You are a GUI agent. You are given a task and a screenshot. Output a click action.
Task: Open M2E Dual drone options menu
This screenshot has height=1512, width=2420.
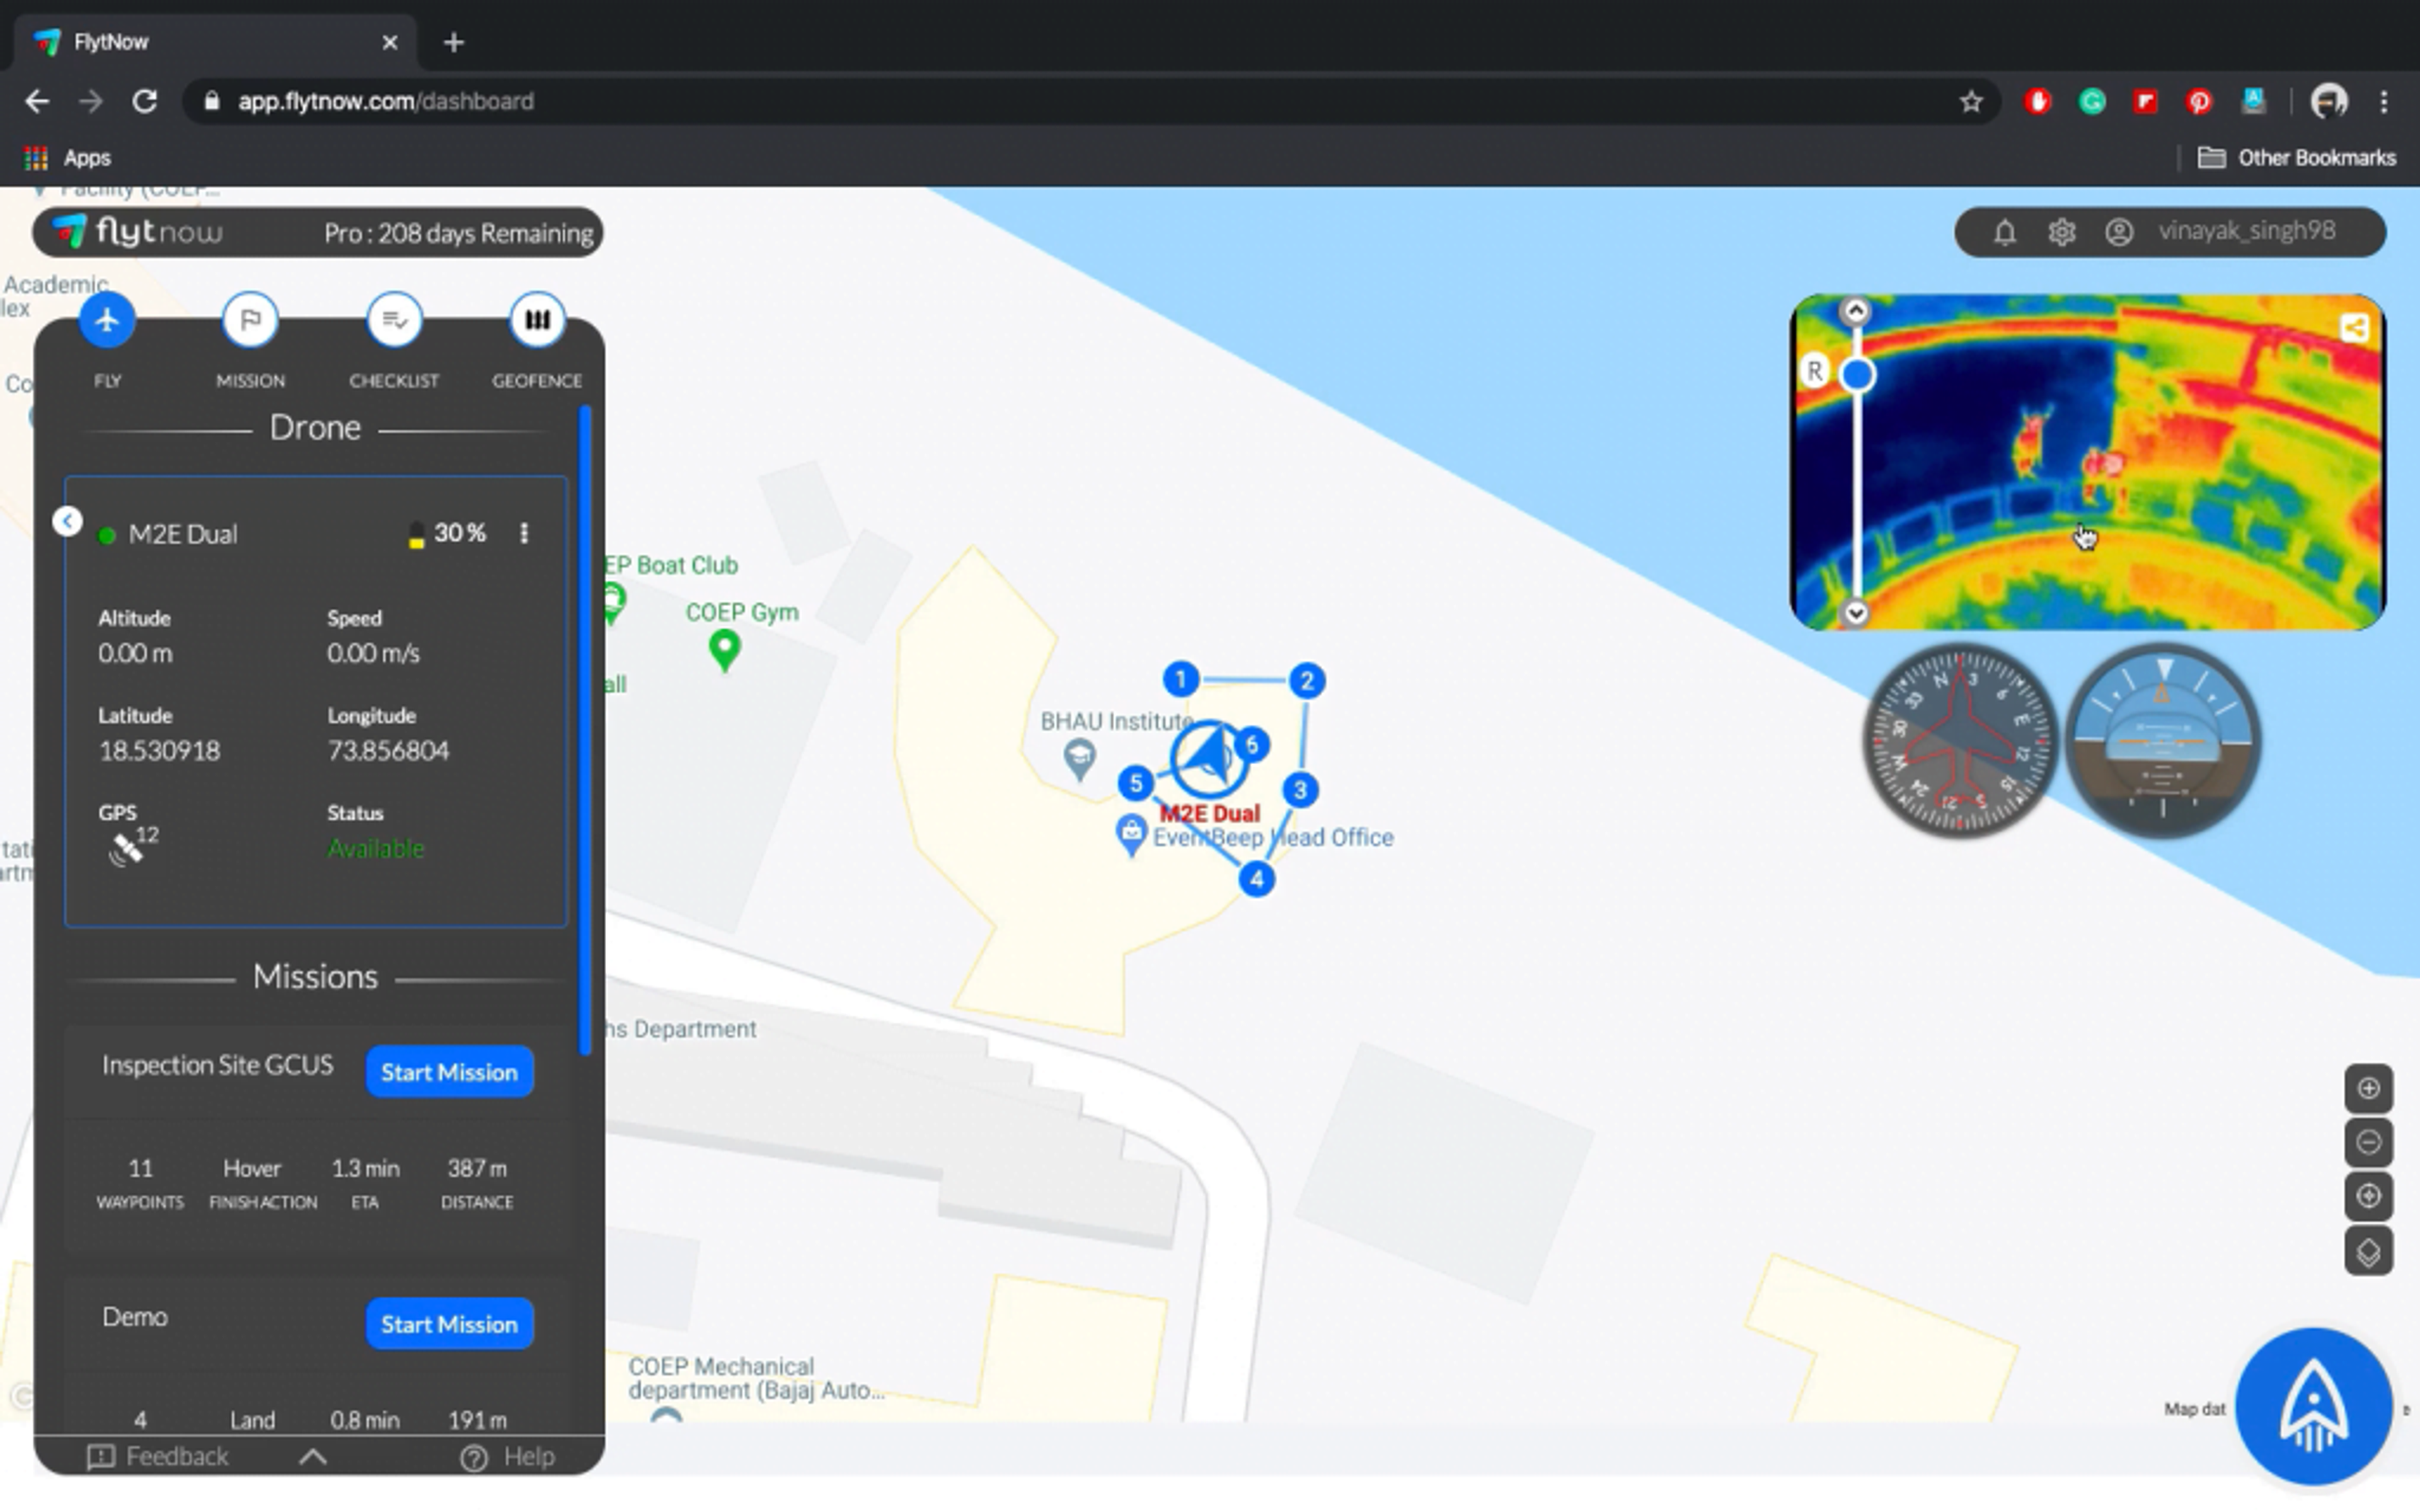coord(524,533)
